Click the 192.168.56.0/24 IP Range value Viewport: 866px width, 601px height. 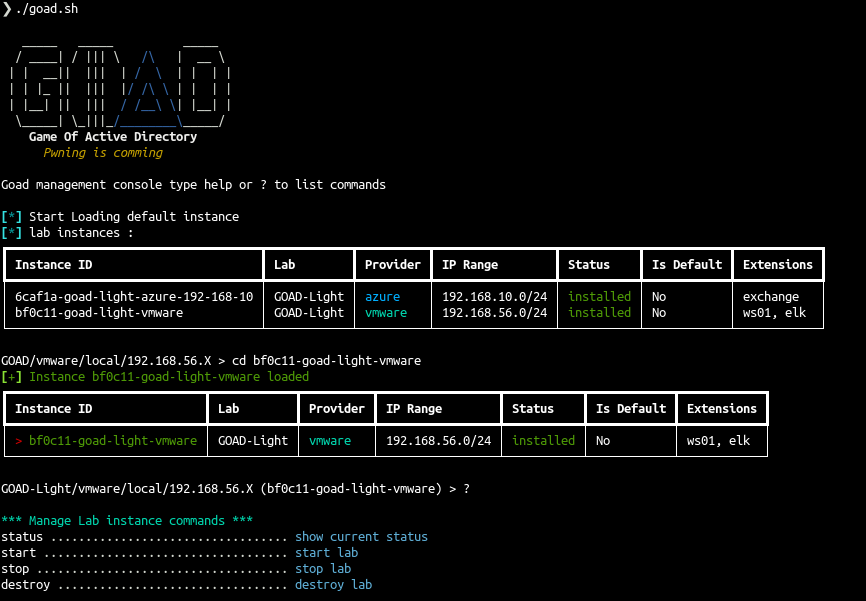pyautogui.click(x=437, y=440)
